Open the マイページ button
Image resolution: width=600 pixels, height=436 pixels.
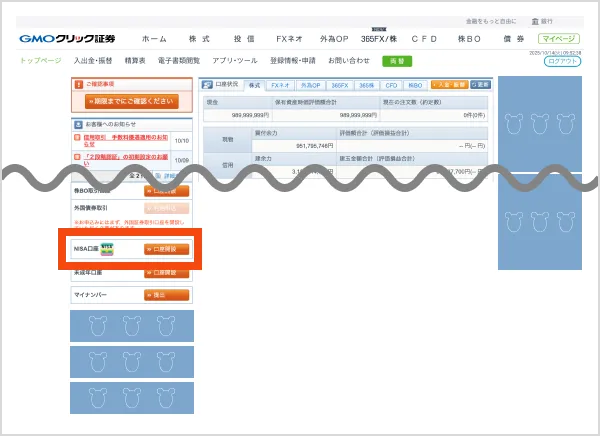[558, 39]
